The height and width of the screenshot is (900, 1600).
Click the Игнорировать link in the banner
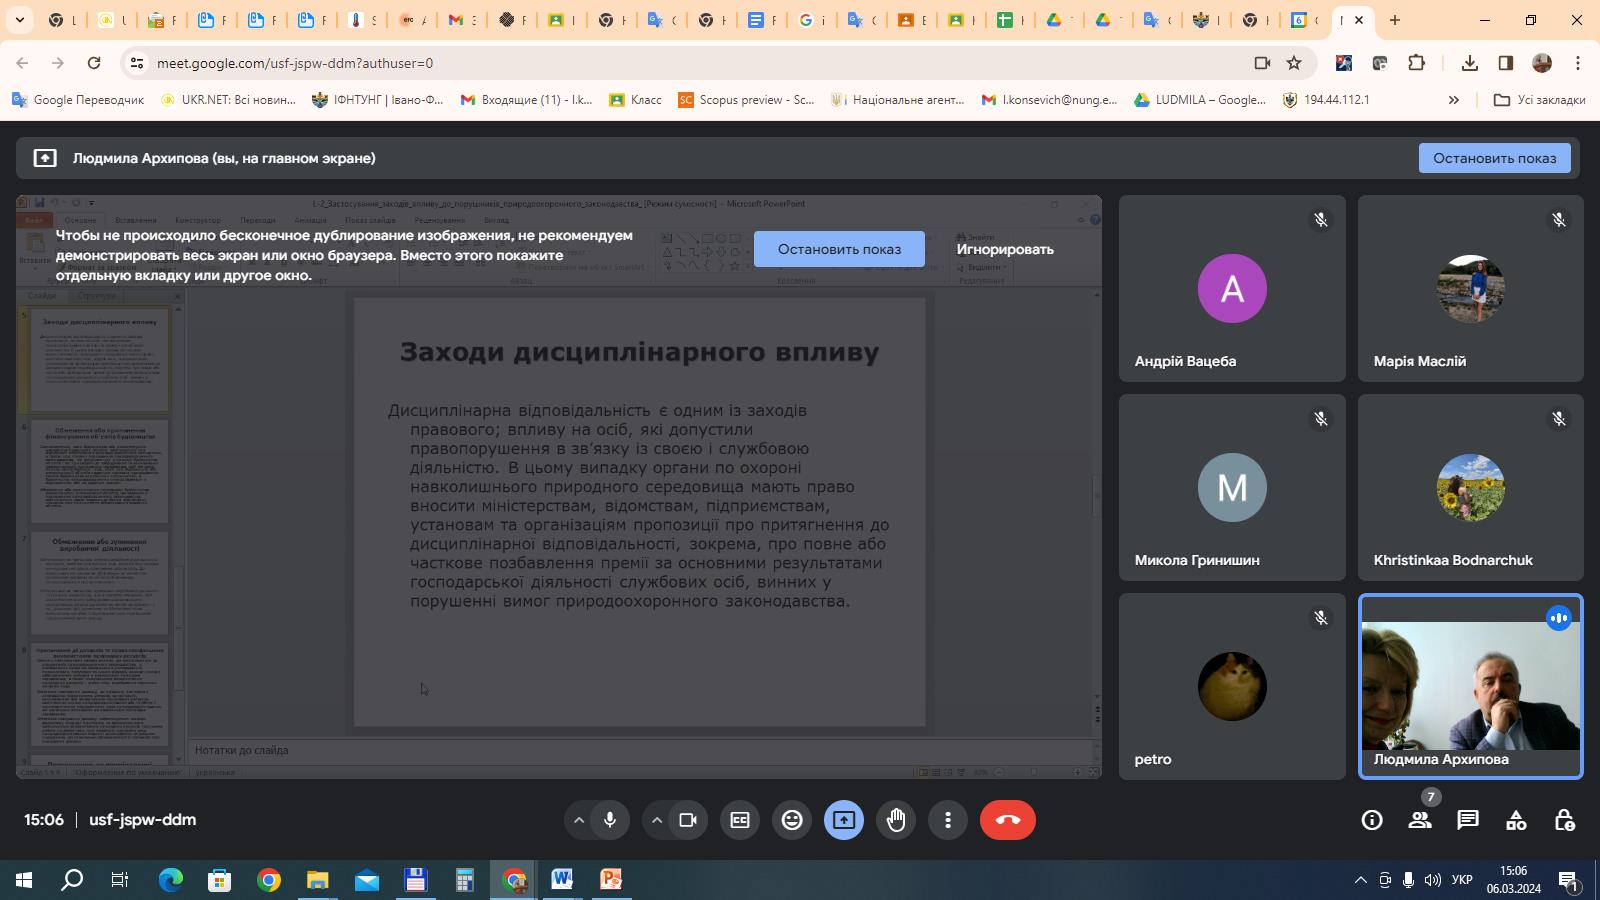coord(1004,249)
